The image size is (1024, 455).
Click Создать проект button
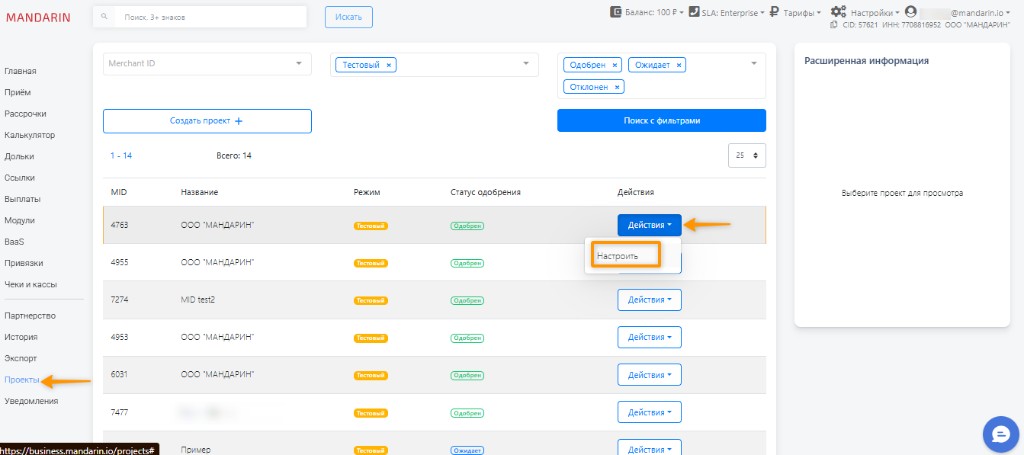(x=207, y=121)
